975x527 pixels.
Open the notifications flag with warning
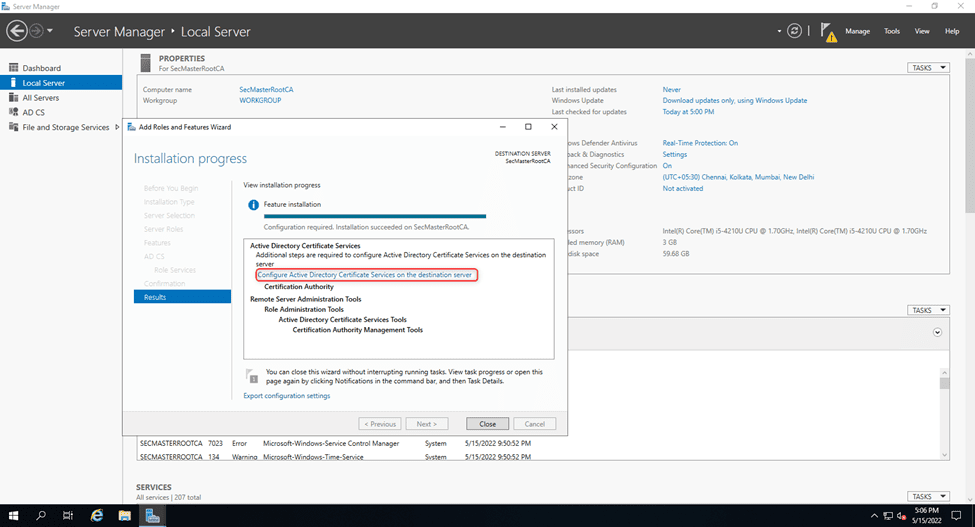[828, 32]
